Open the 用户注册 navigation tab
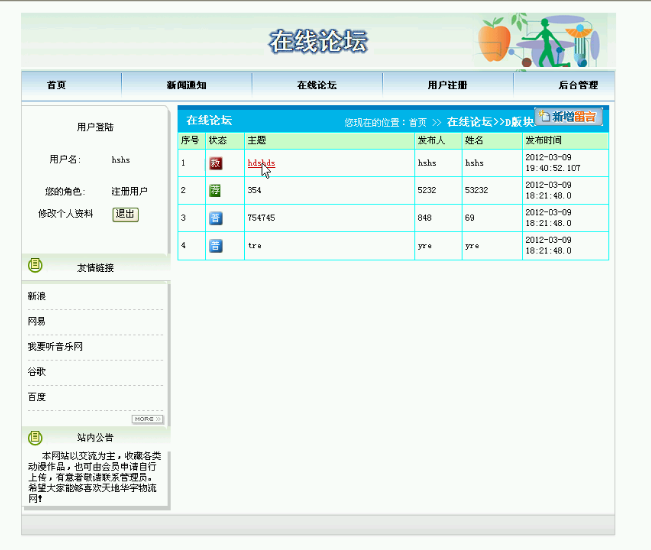 tap(448, 85)
